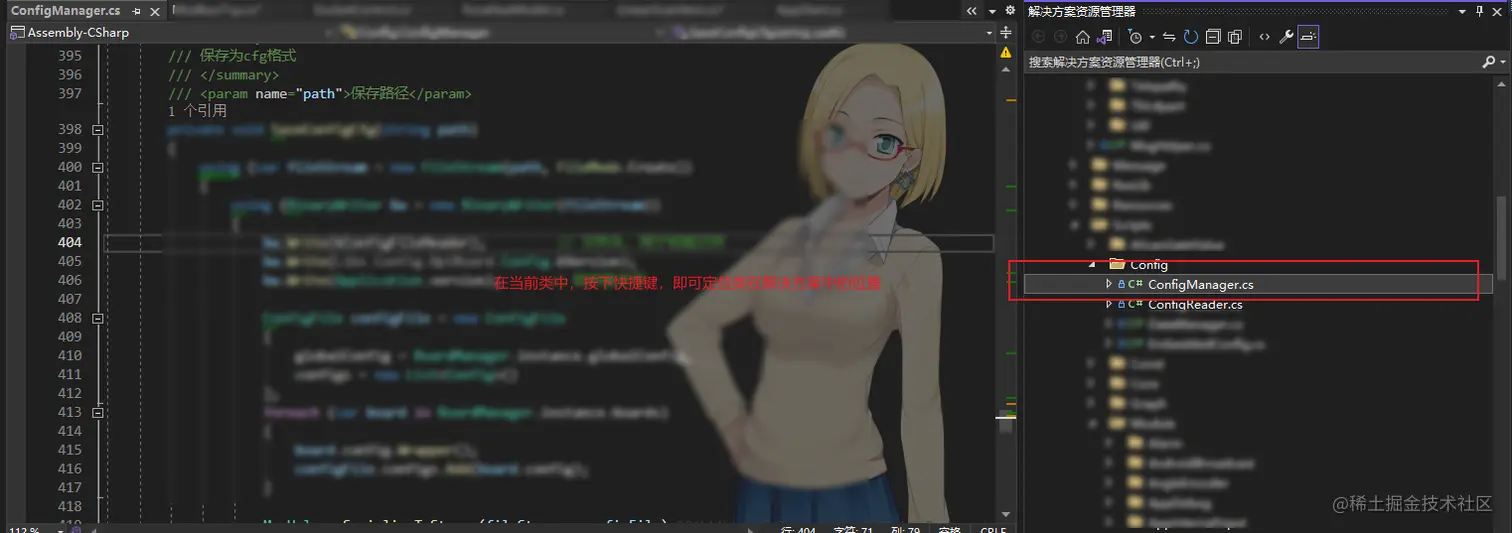Collapse the initializer block at line 408

click(x=97, y=318)
